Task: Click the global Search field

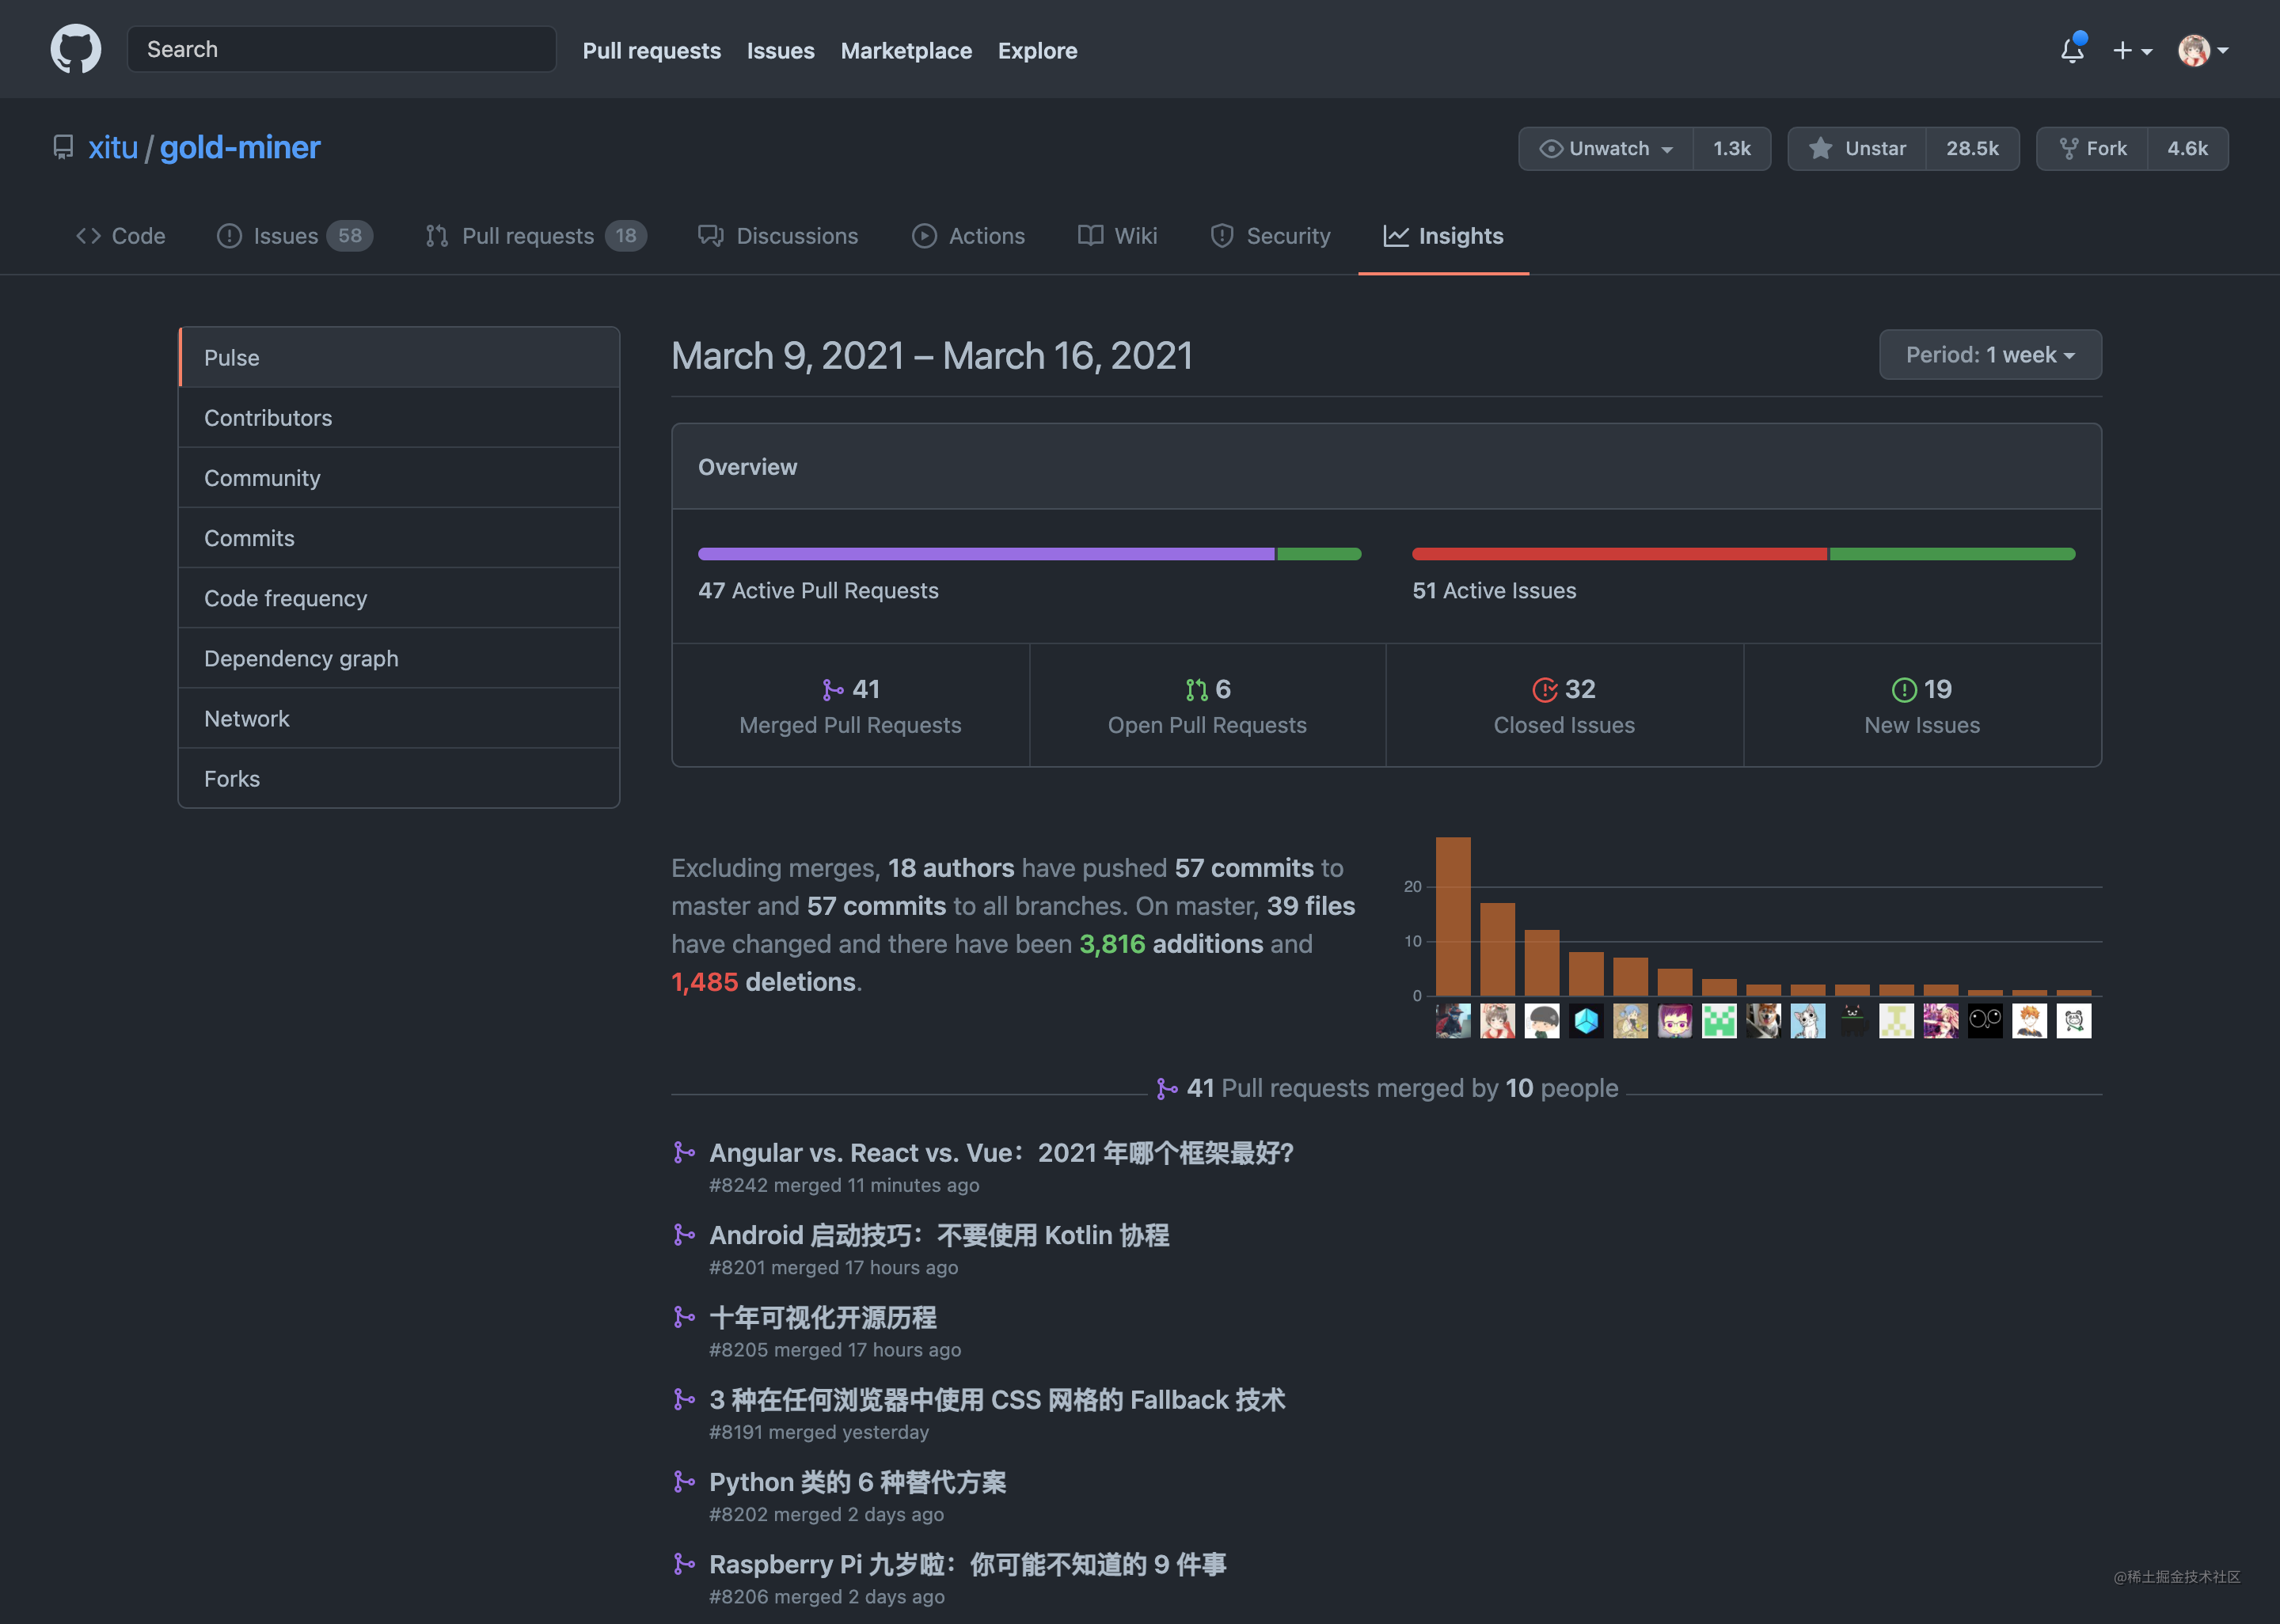Action: [341, 49]
